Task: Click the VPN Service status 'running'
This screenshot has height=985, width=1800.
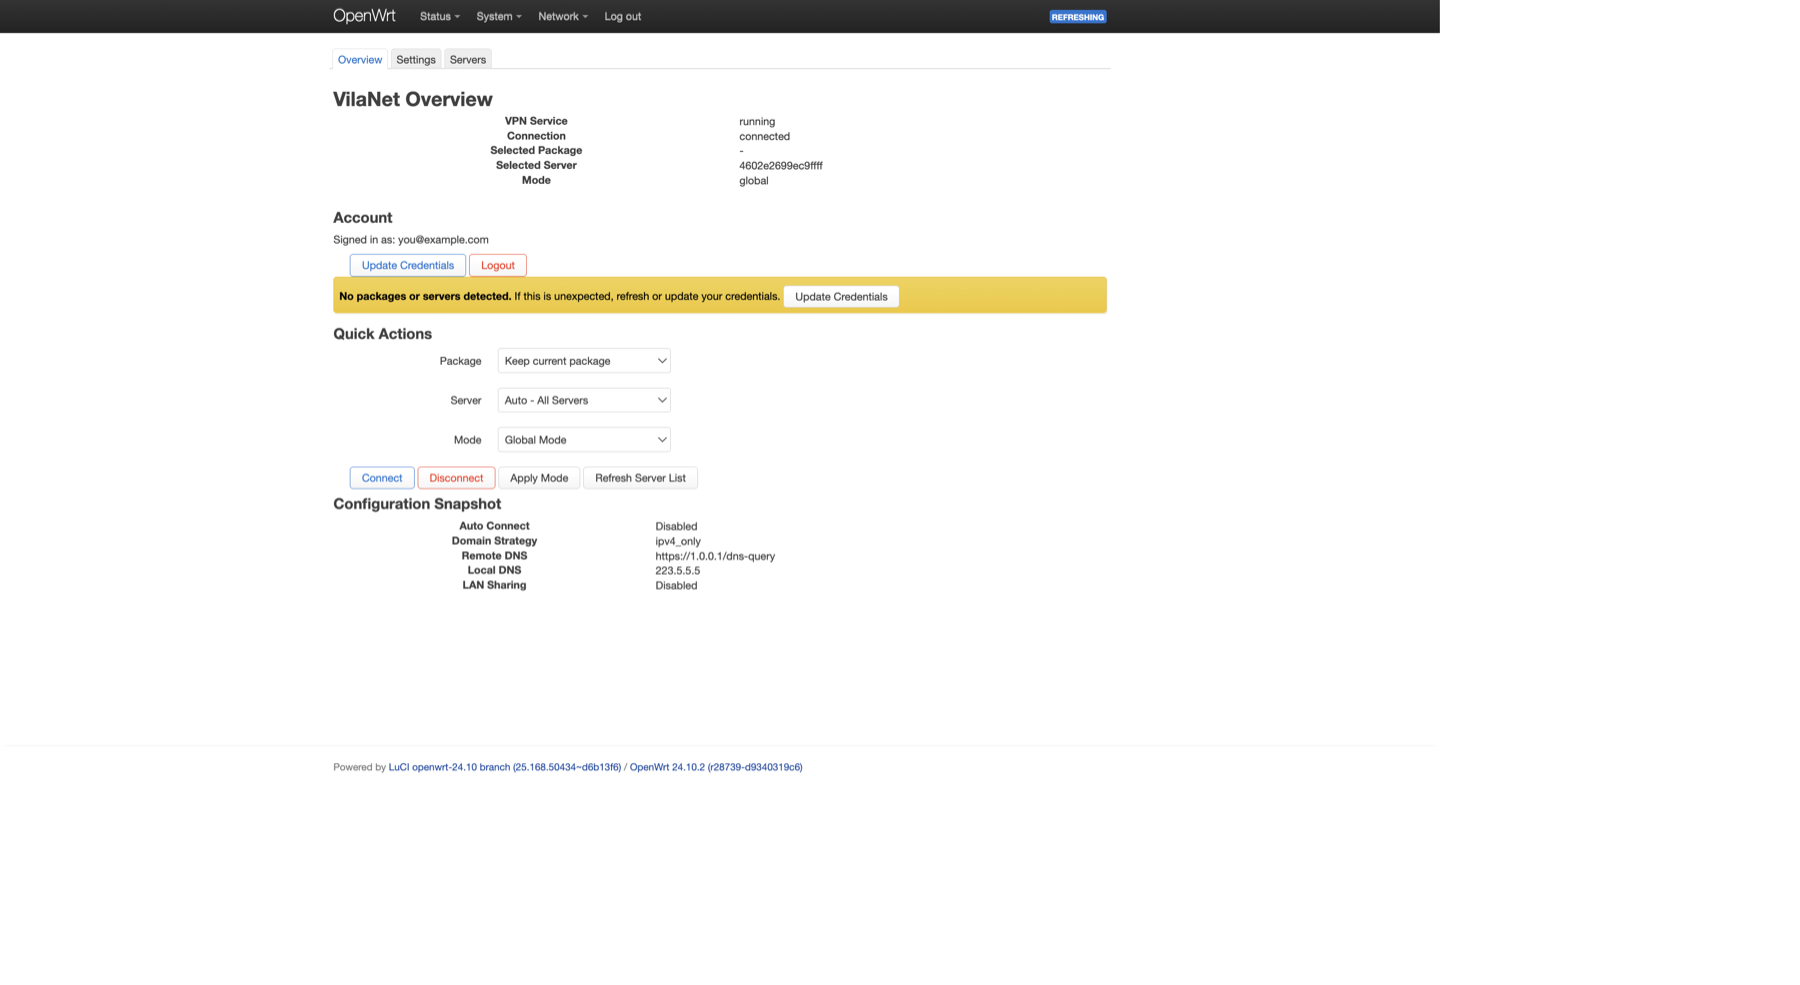Action: [757, 121]
